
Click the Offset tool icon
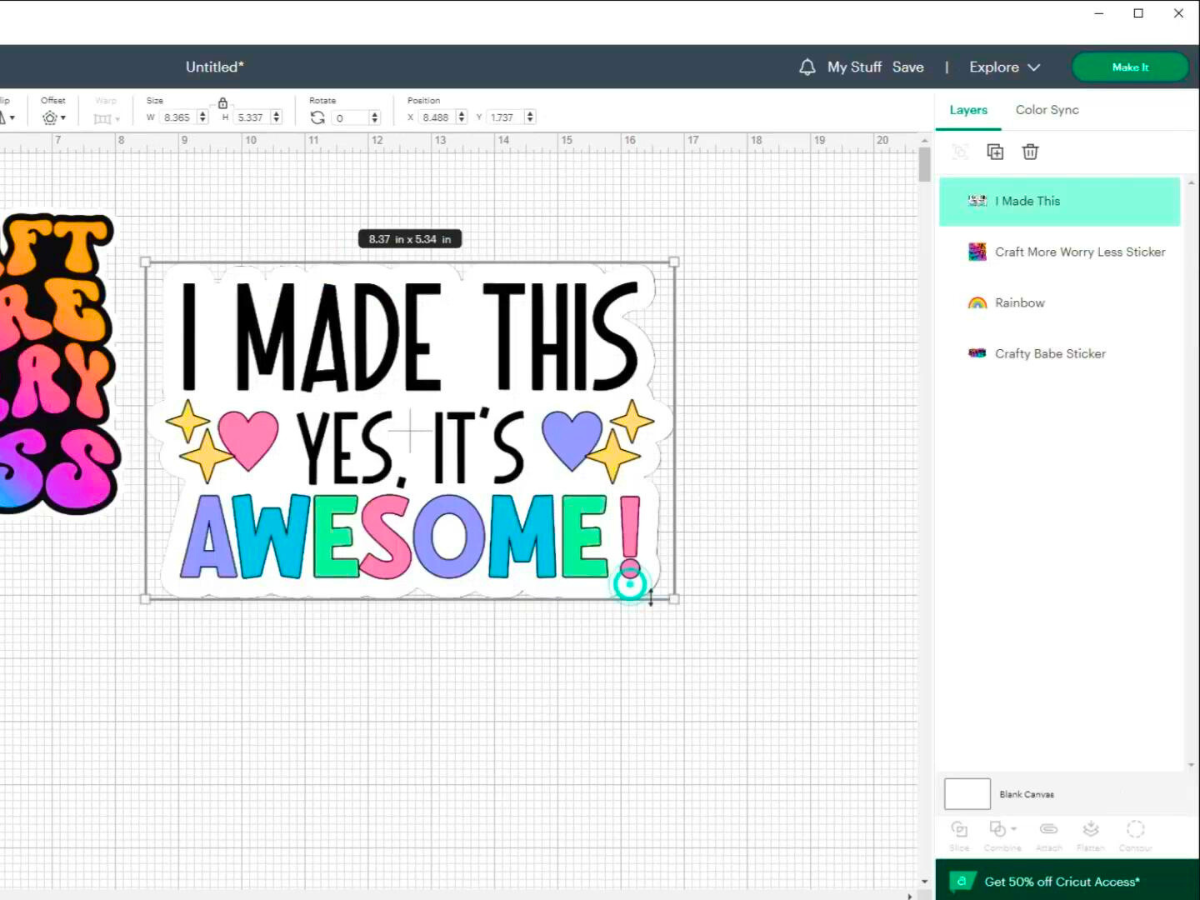pos(49,117)
